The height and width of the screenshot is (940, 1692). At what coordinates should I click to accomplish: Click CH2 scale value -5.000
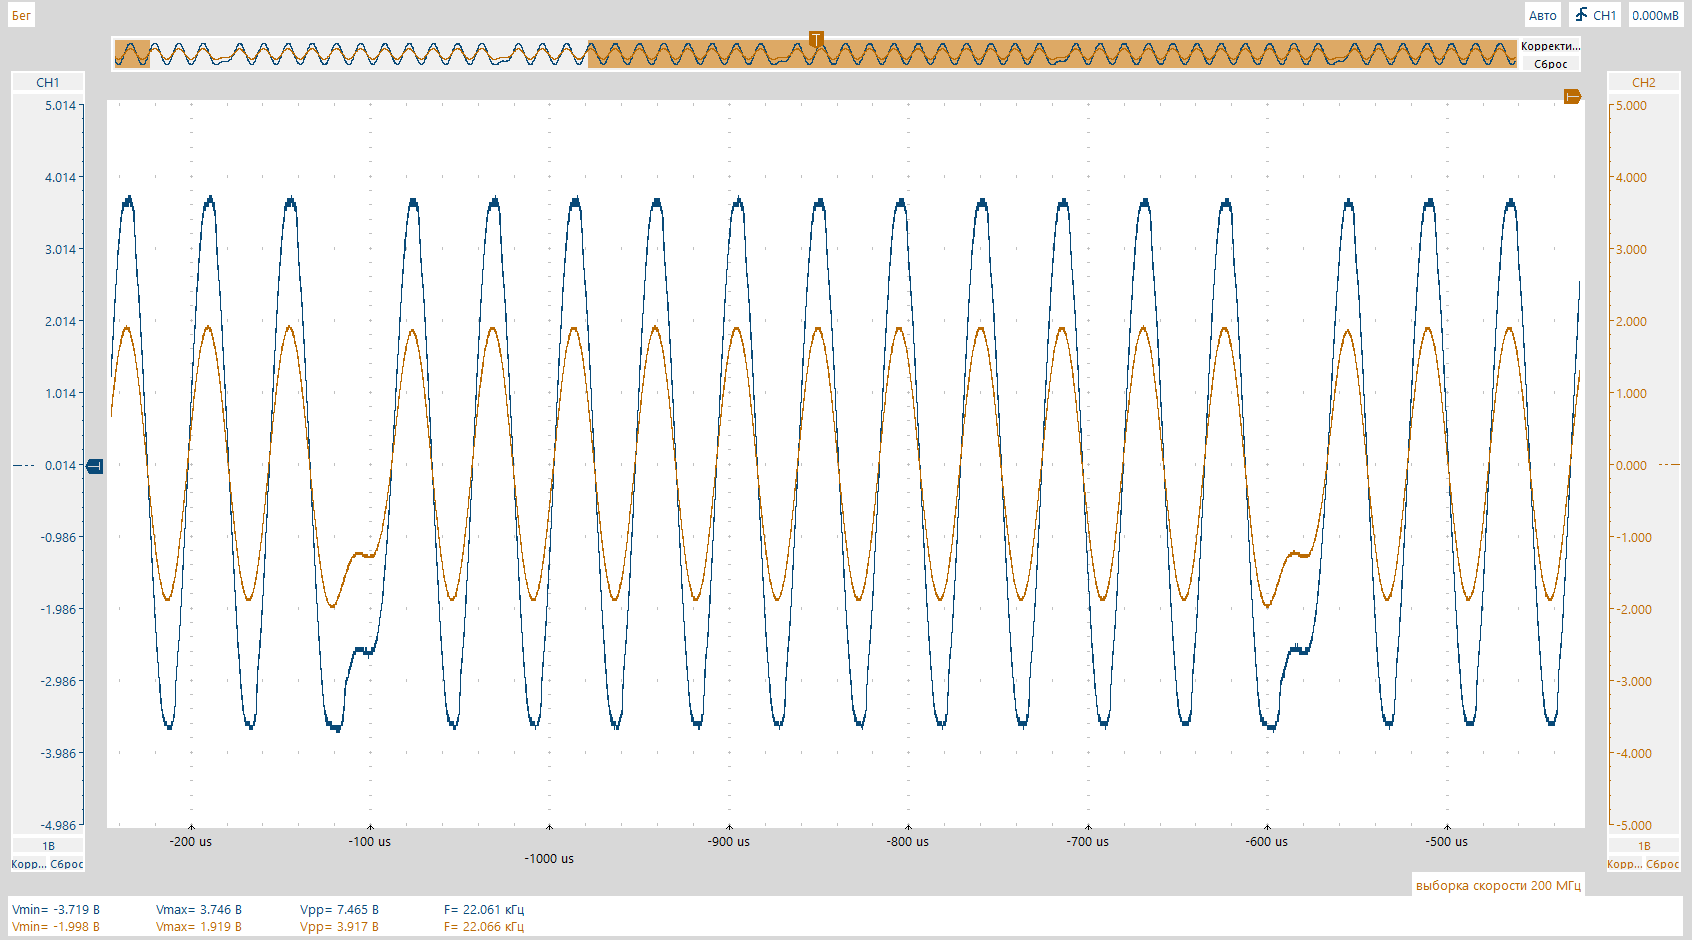tap(1633, 825)
